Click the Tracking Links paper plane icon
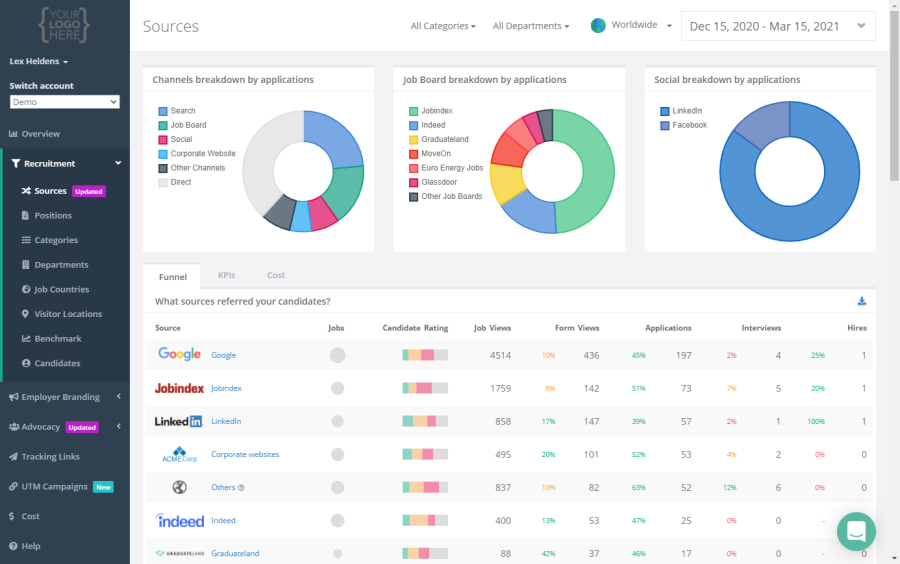Screen dimensions: 900x564 pyautogui.click(x=13, y=457)
